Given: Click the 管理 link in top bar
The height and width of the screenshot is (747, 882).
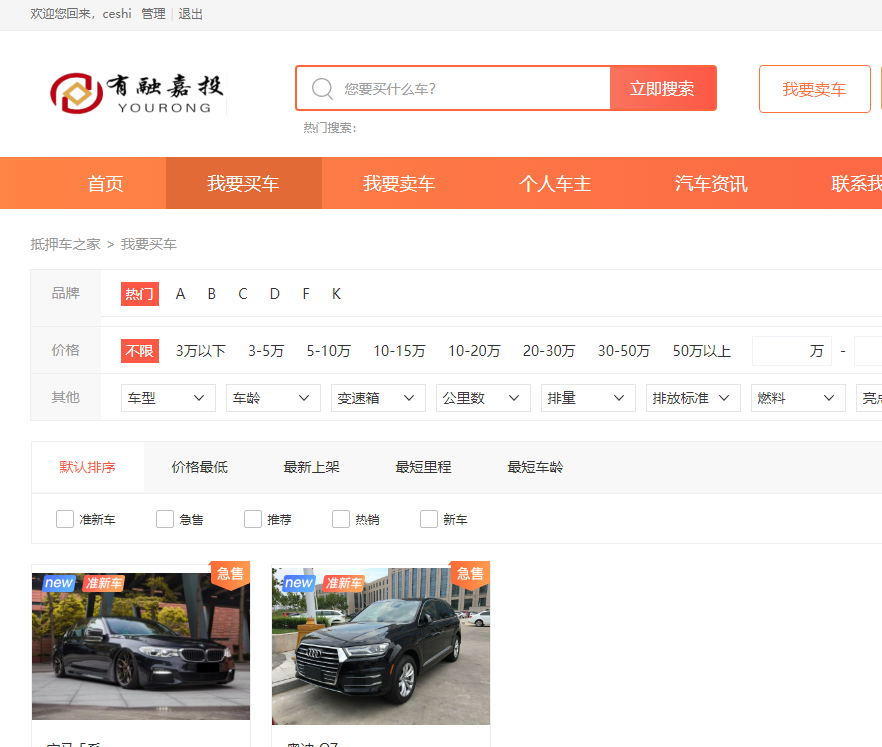Looking at the screenshot, I should point(154,14).
